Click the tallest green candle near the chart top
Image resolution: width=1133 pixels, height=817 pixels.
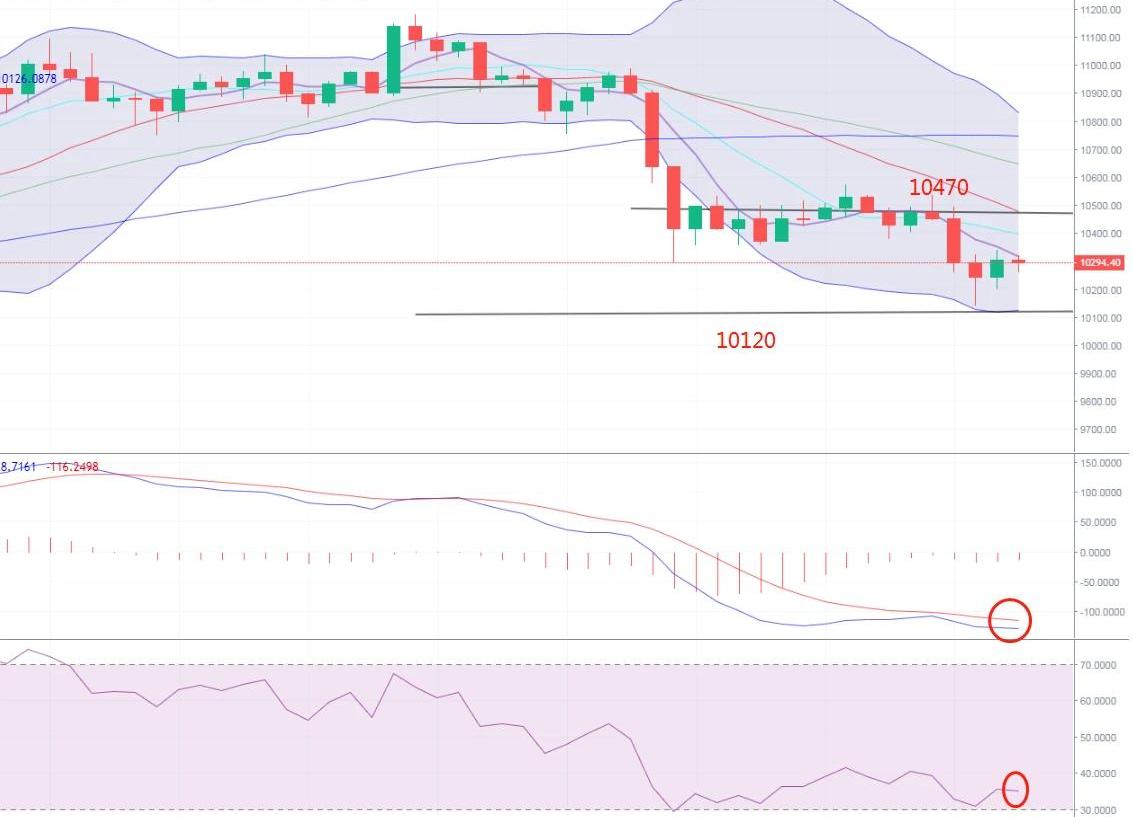[393, 59]
